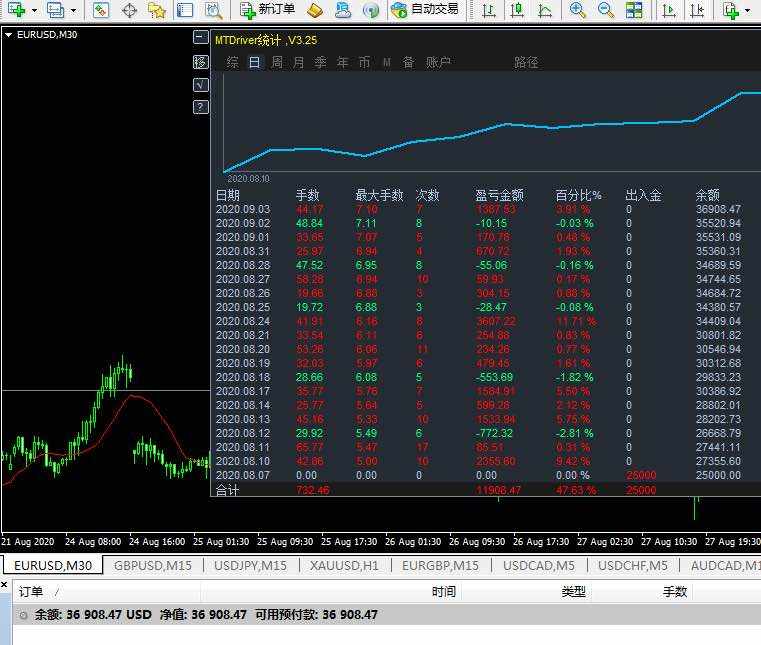Switch to the USDJPY,M15 chart tab
Screen dimensions: 761x645
pyautogui.click(x=250, y=565)
